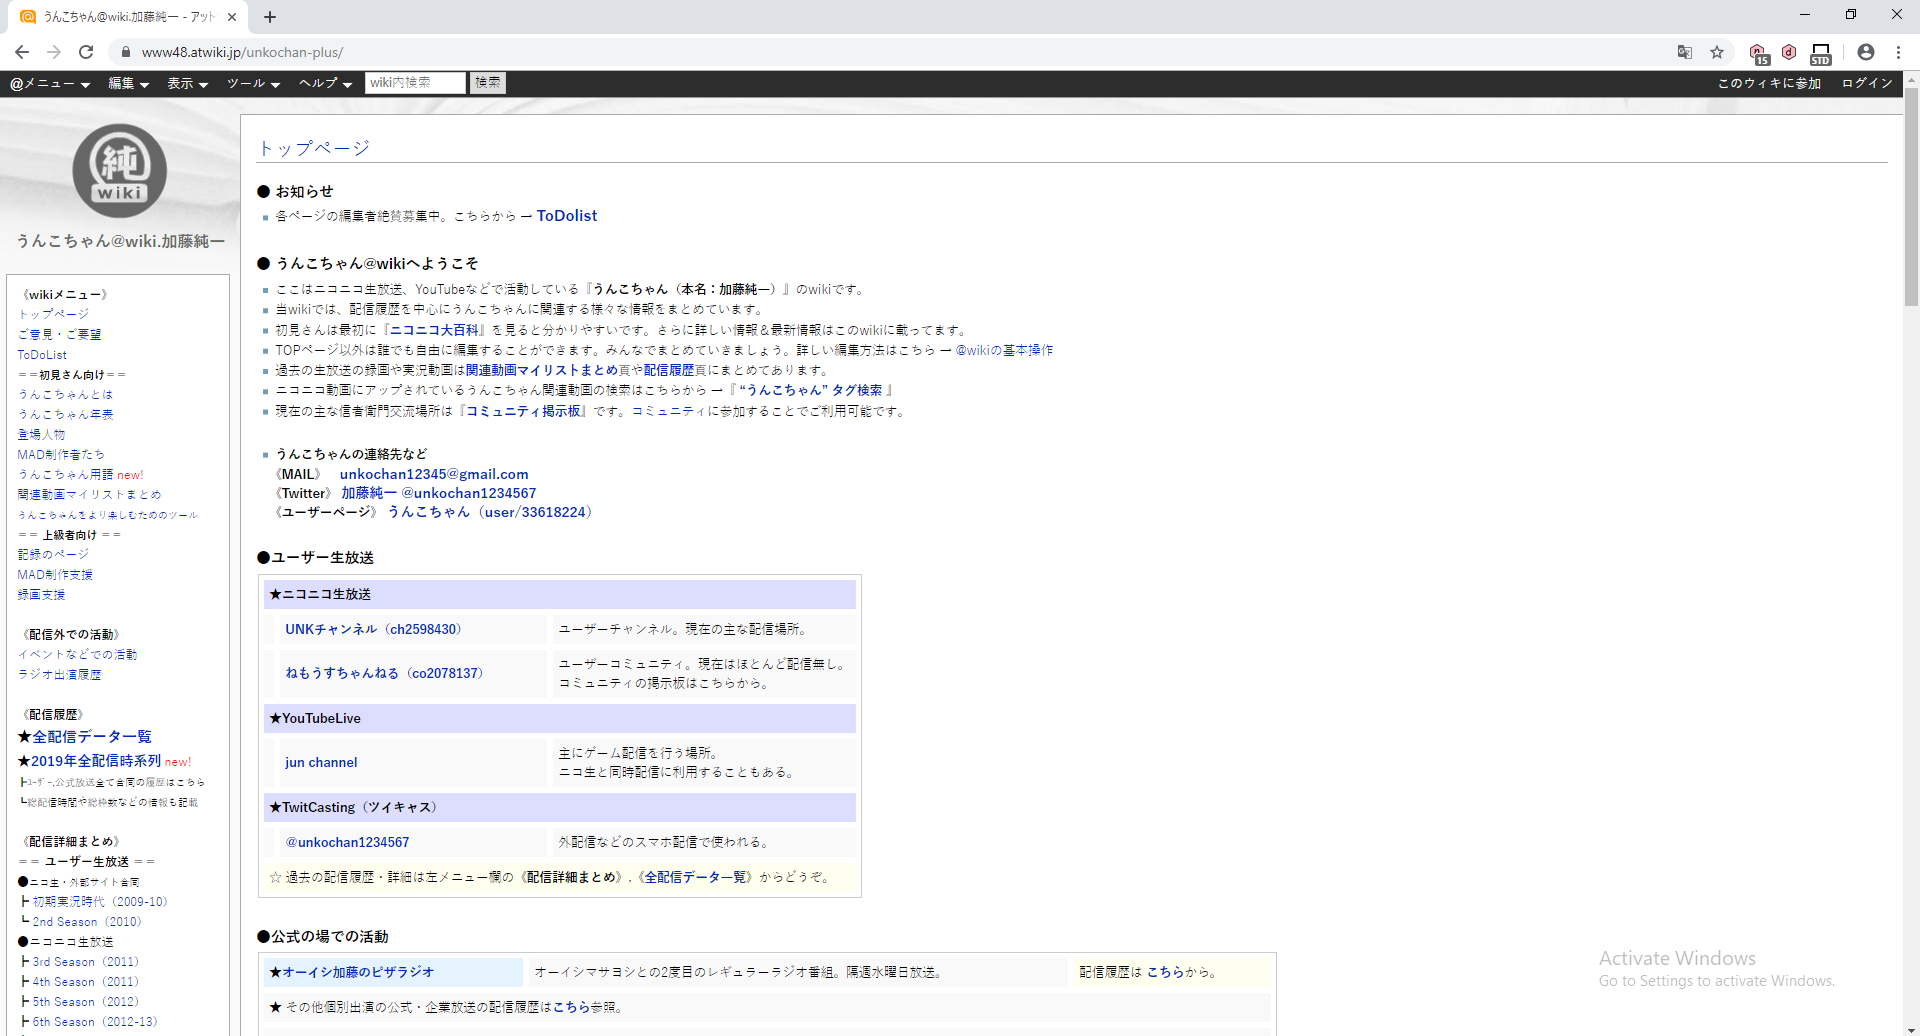
Task: Click このウィキに参加 in the top bar
Action: [x=1769, y=83]
